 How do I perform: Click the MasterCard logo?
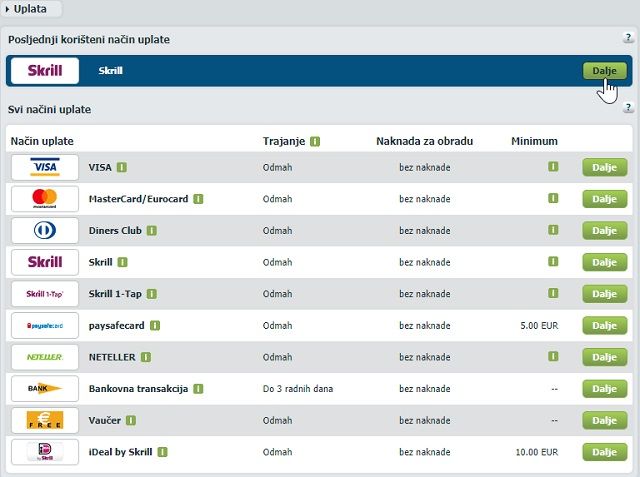pyautogui.click(x=45, y=199)
